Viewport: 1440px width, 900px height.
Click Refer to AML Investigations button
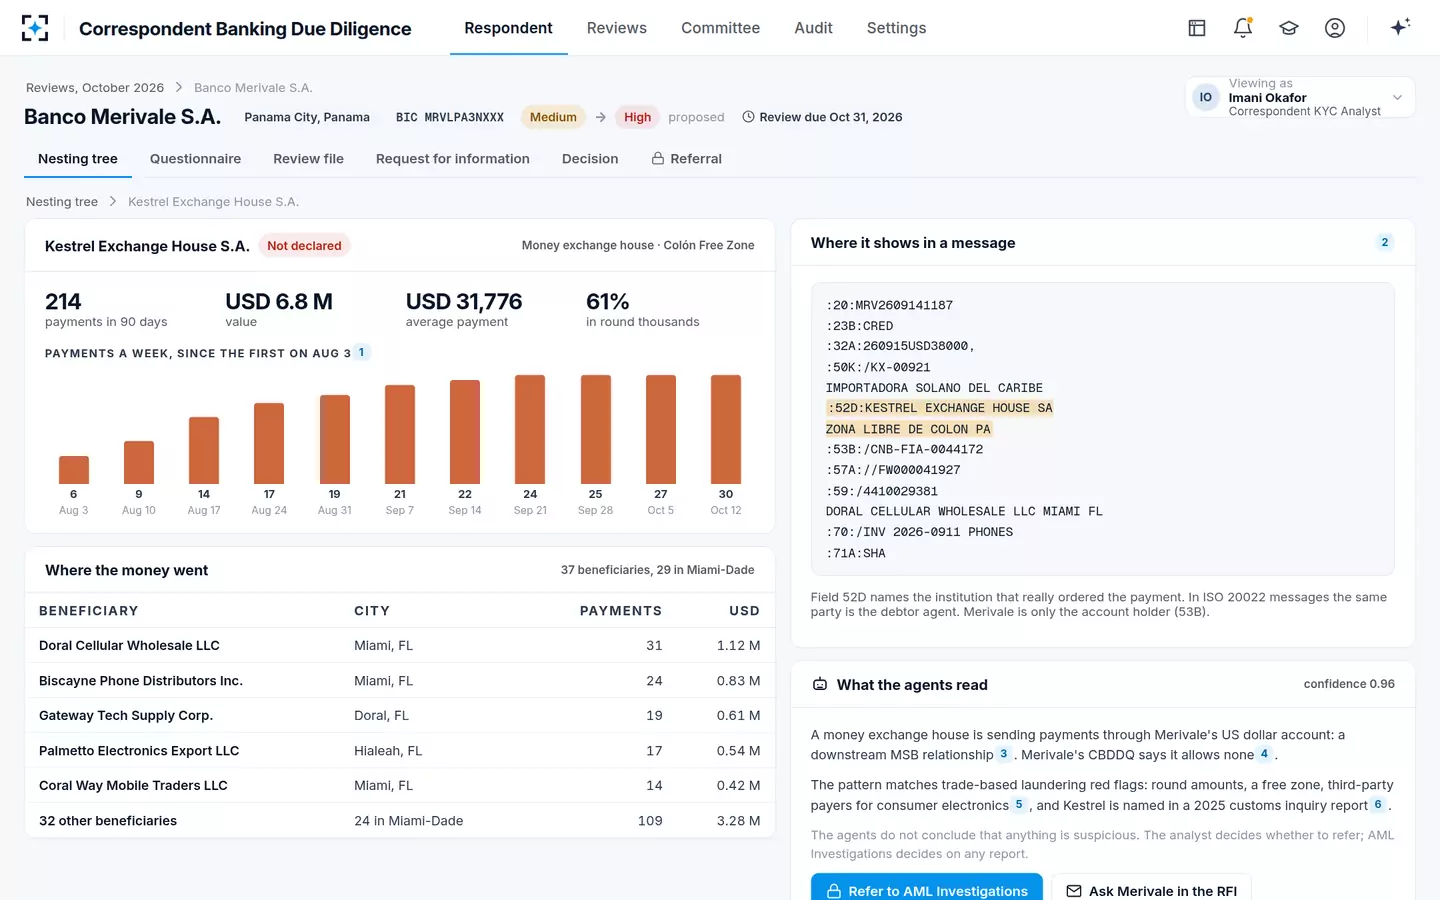pos(927,890)
